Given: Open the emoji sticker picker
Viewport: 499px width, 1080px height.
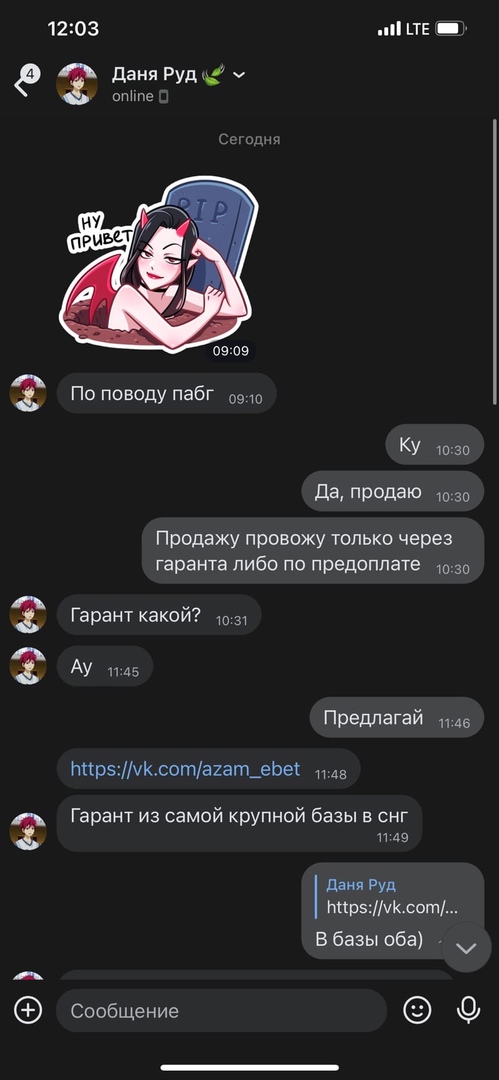Looking at the screenshot, I should pyautogui.click(x=417, y=1010).
